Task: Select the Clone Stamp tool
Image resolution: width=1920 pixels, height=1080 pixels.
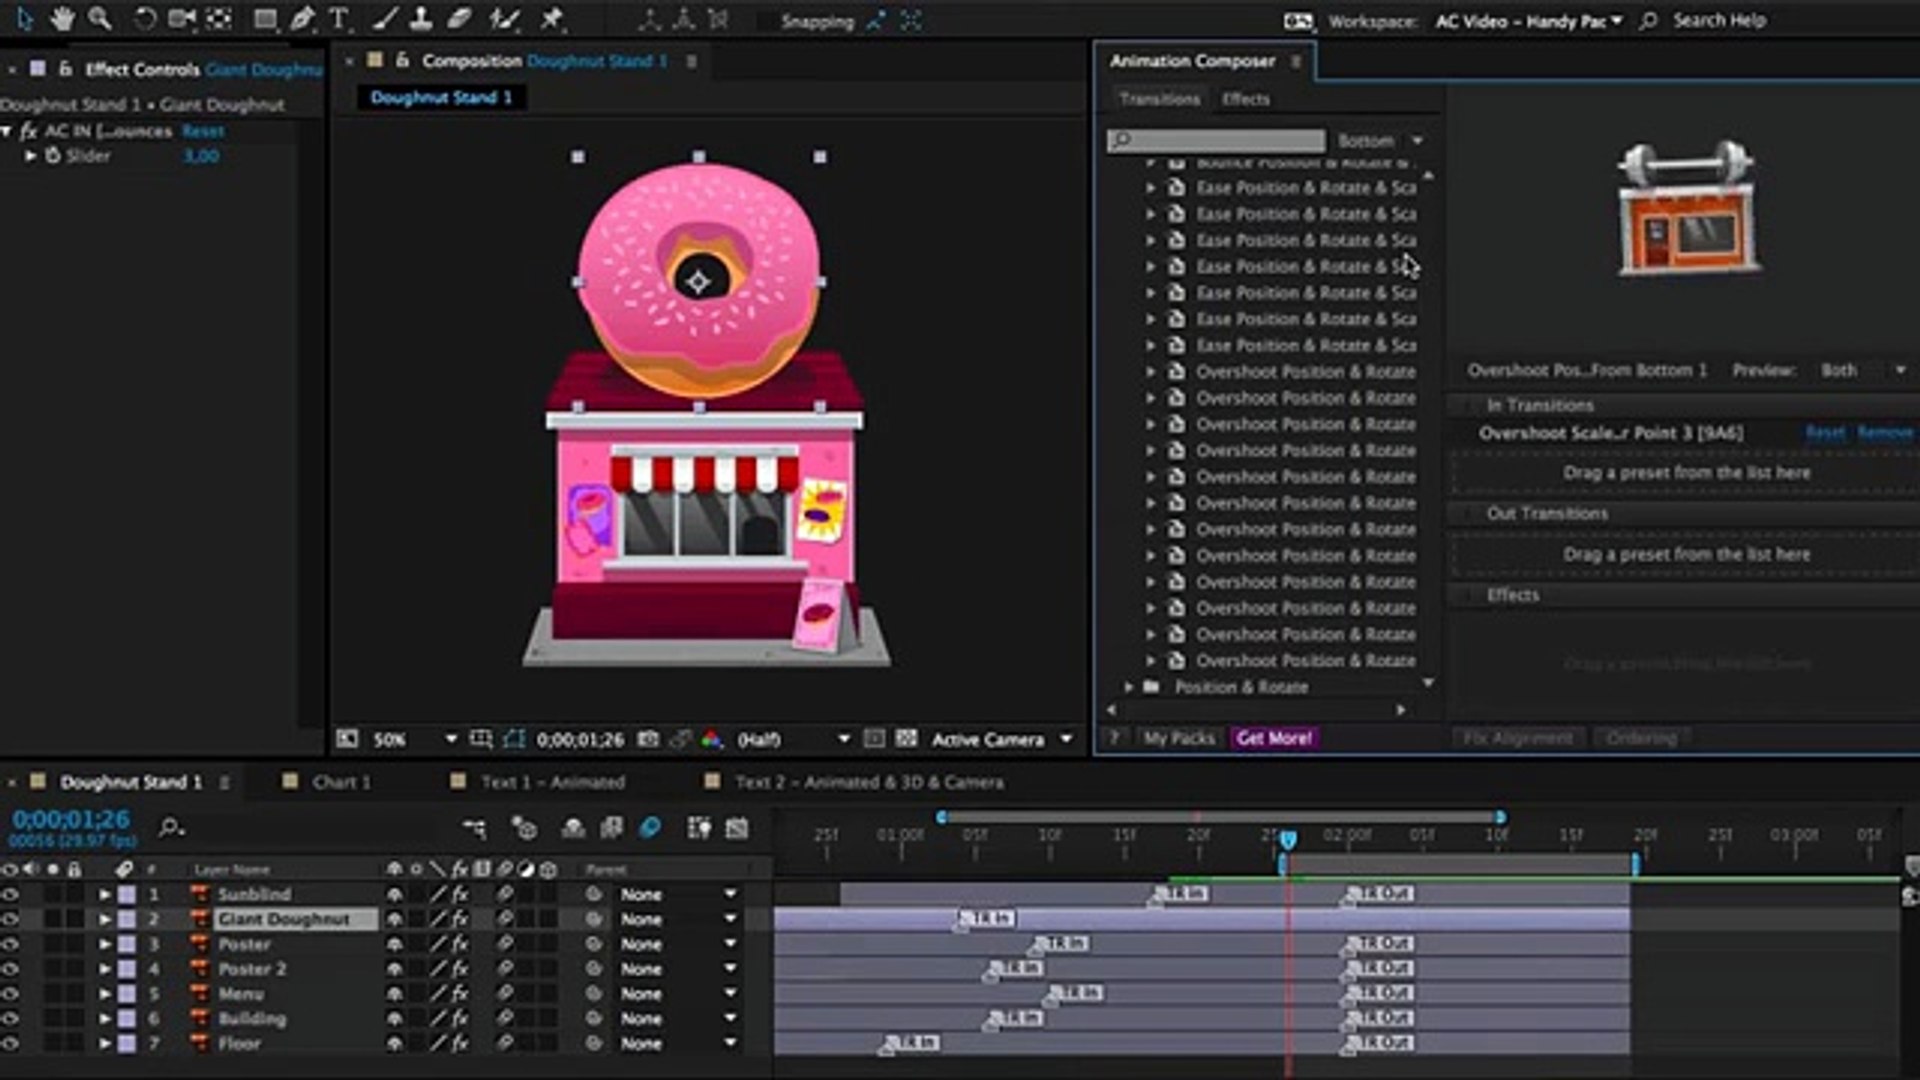Action: [421, 18]
